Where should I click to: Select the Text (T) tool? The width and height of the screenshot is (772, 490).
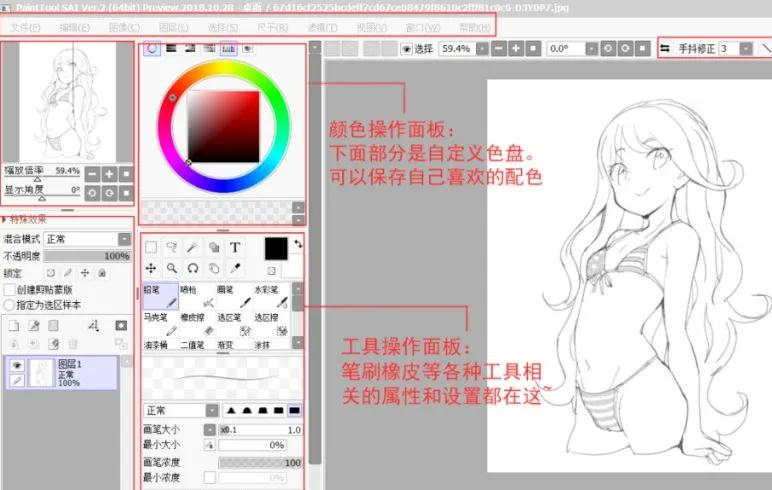pyautogui.click(x=235, y=247)
